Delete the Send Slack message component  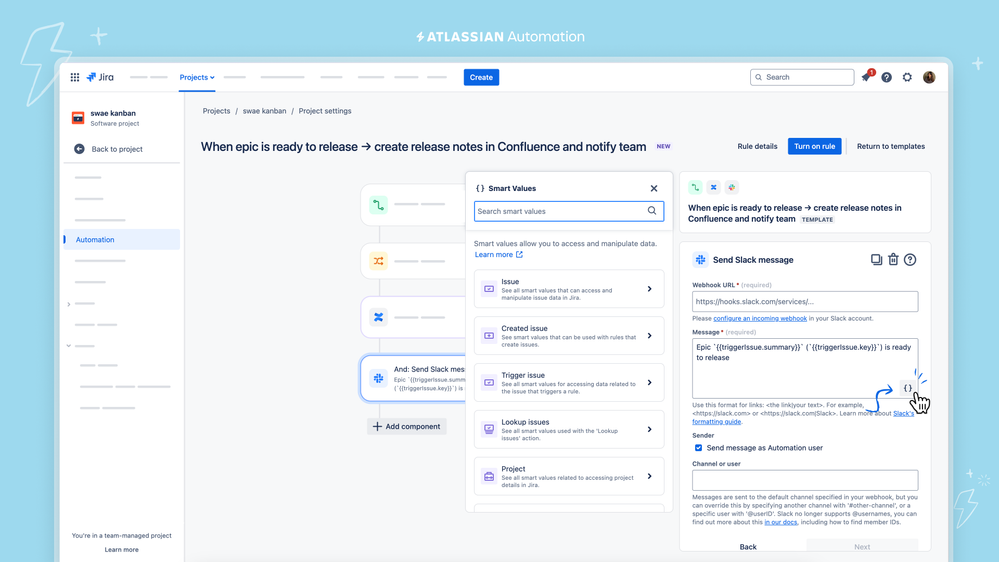point(893,259)
